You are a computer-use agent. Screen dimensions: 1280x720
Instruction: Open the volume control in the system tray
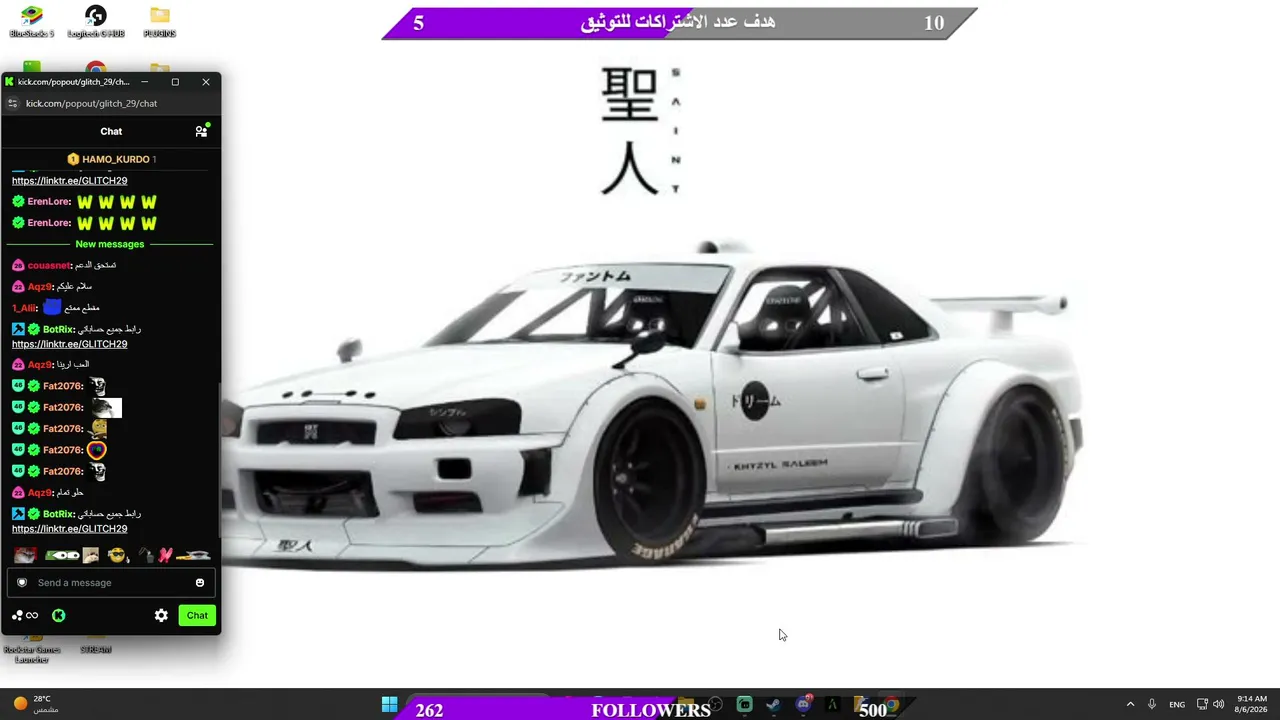pyautogui.click(x=1219, y=705)
